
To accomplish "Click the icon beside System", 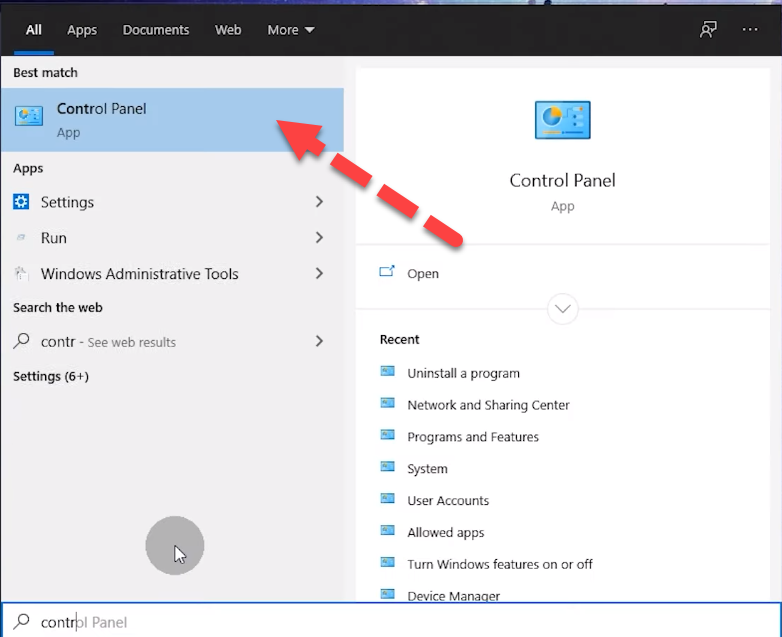I will click(388, 467).
